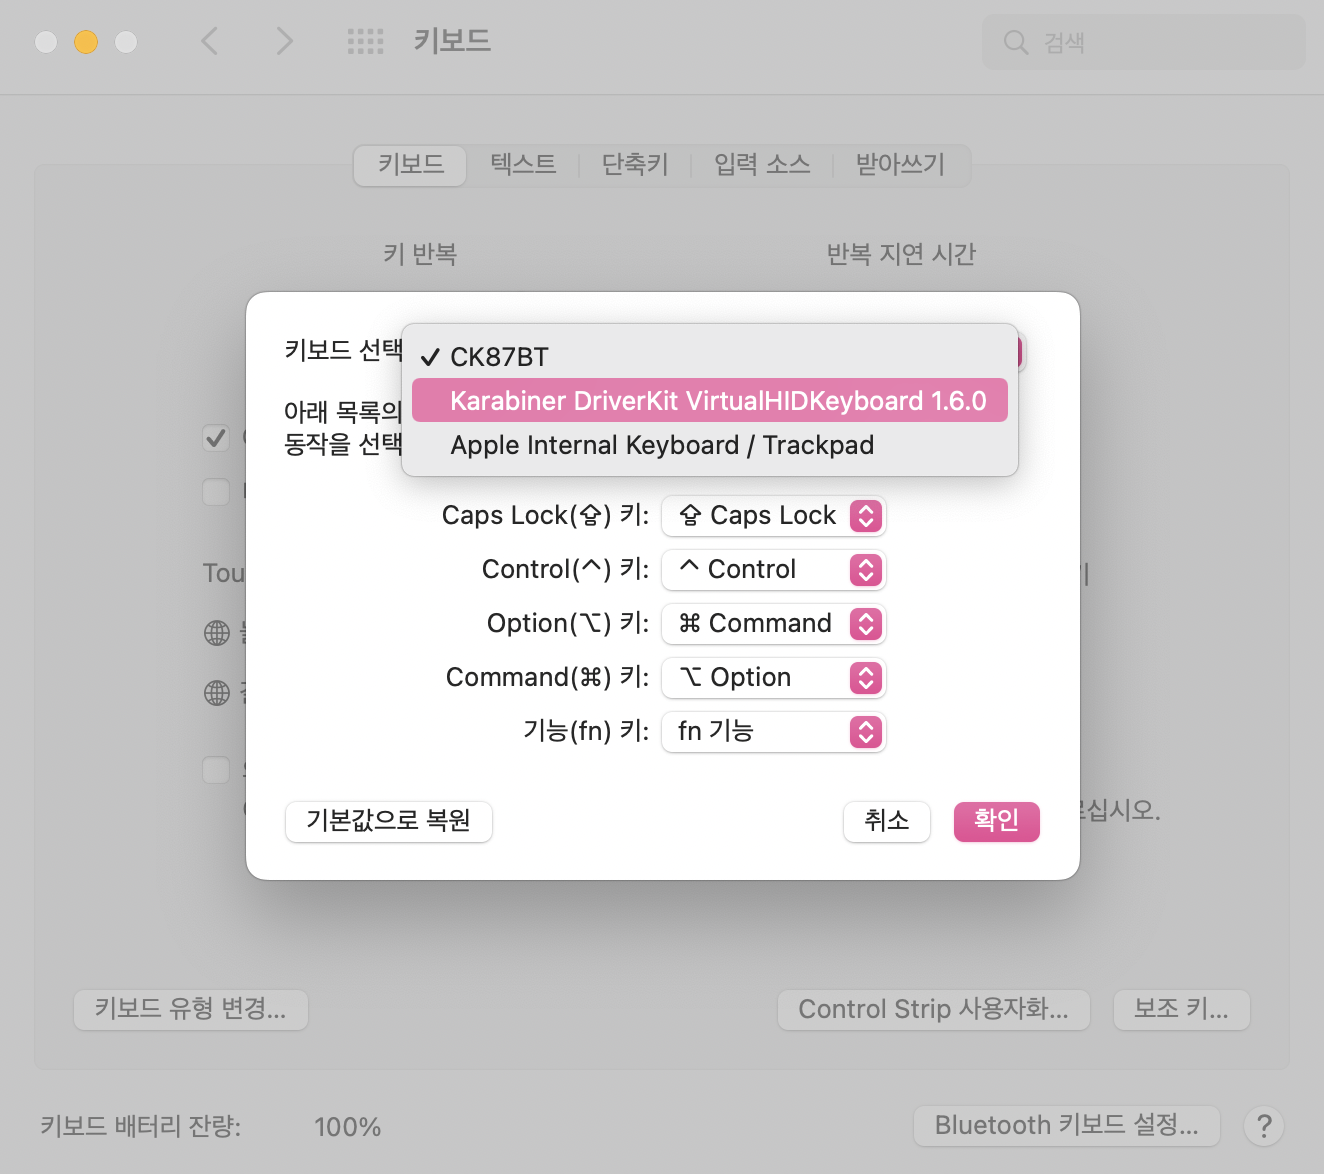
Task: Open the Caps Lock key dropdown
Action: tap(774, 516)
